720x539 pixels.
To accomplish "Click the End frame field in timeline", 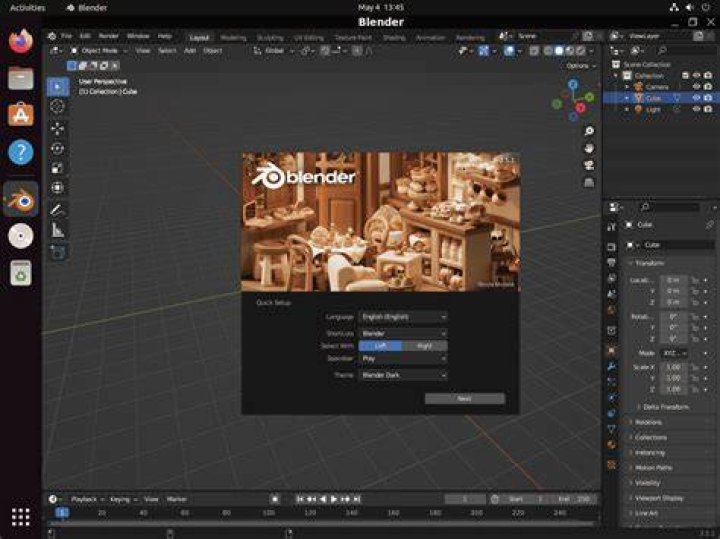I will 574,499.
